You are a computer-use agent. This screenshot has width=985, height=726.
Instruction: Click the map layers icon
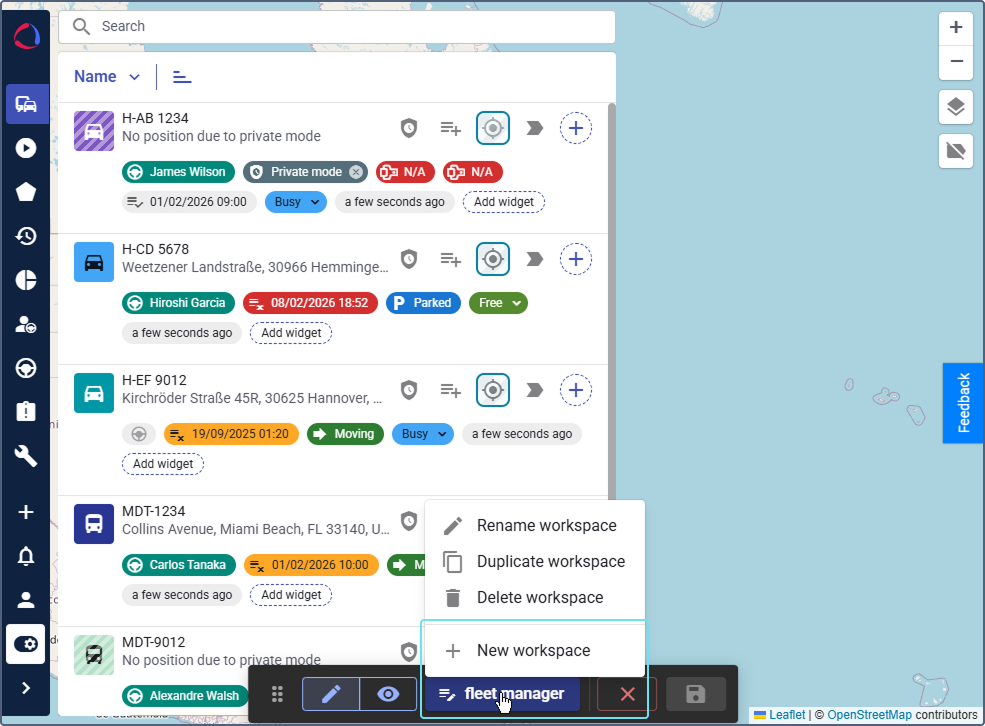click(956, 107)
